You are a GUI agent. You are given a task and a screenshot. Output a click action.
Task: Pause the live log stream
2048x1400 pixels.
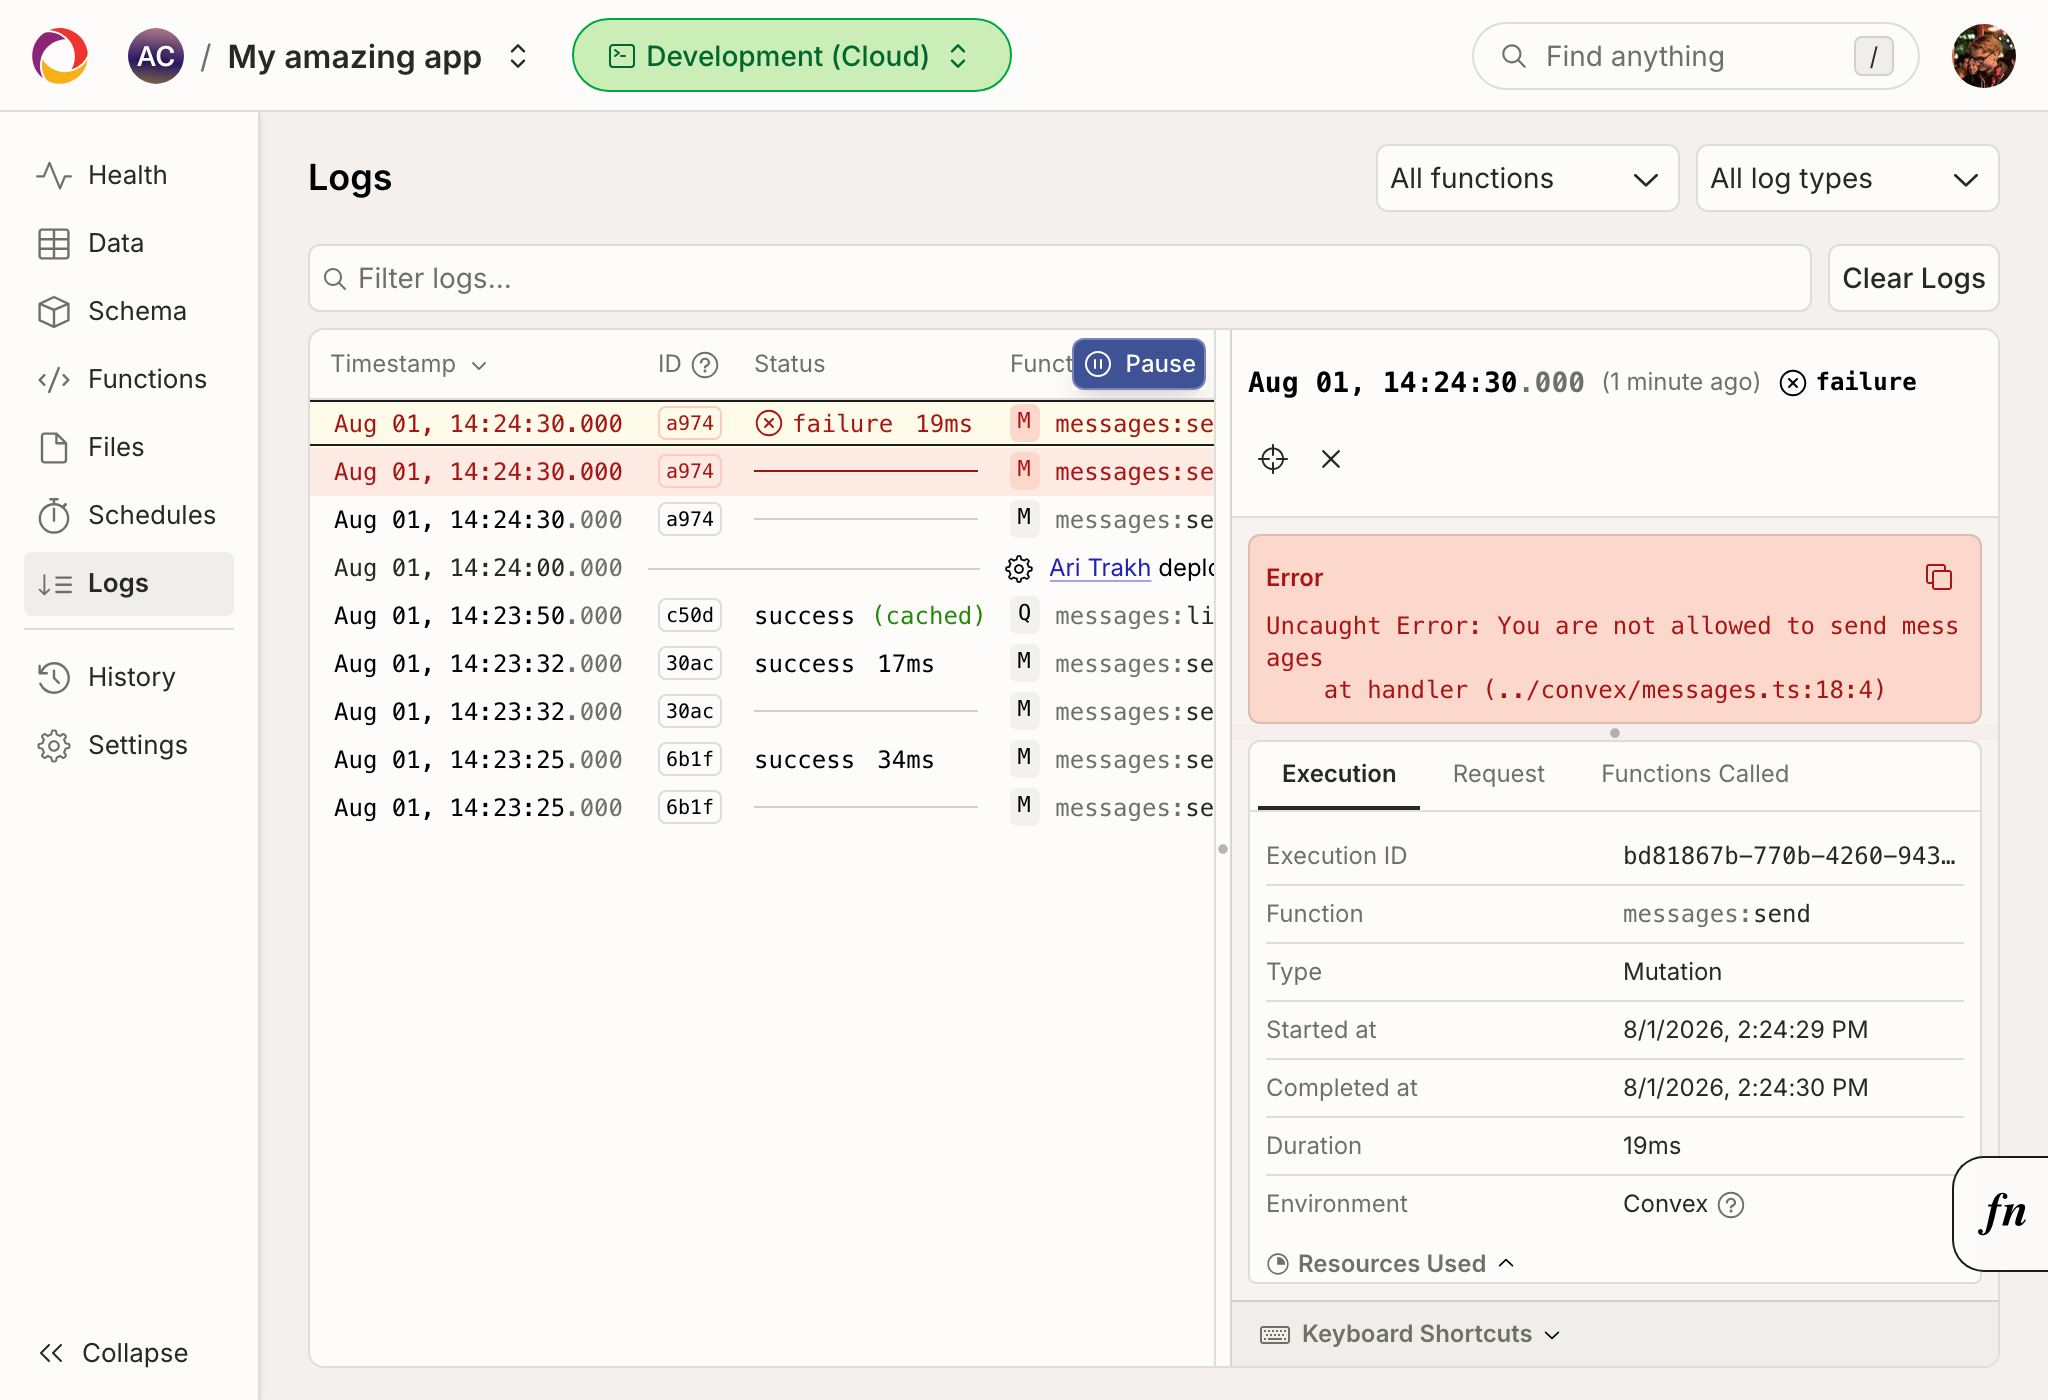1139,364
